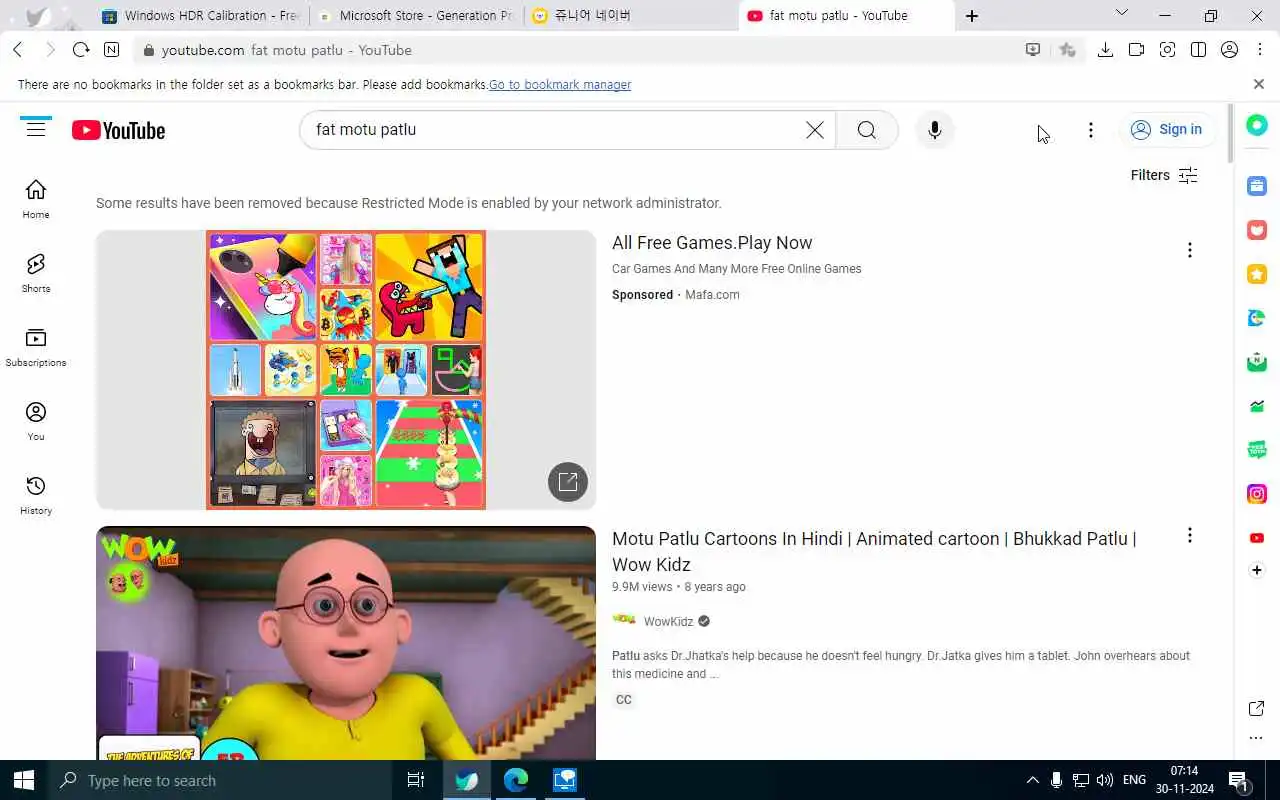Open a new browser tab
This screenshot has width=1280, height=800.
(x=972, y=16)
